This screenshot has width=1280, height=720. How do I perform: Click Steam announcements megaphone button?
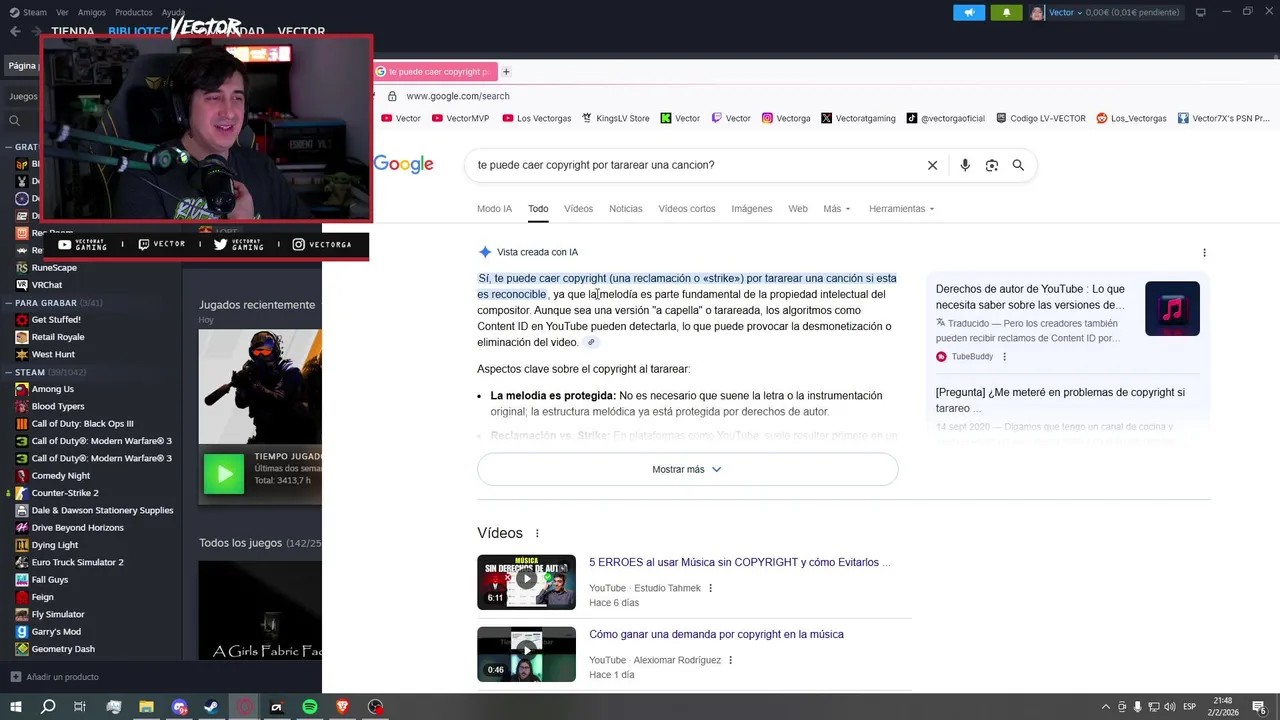(x=969, y=12)
